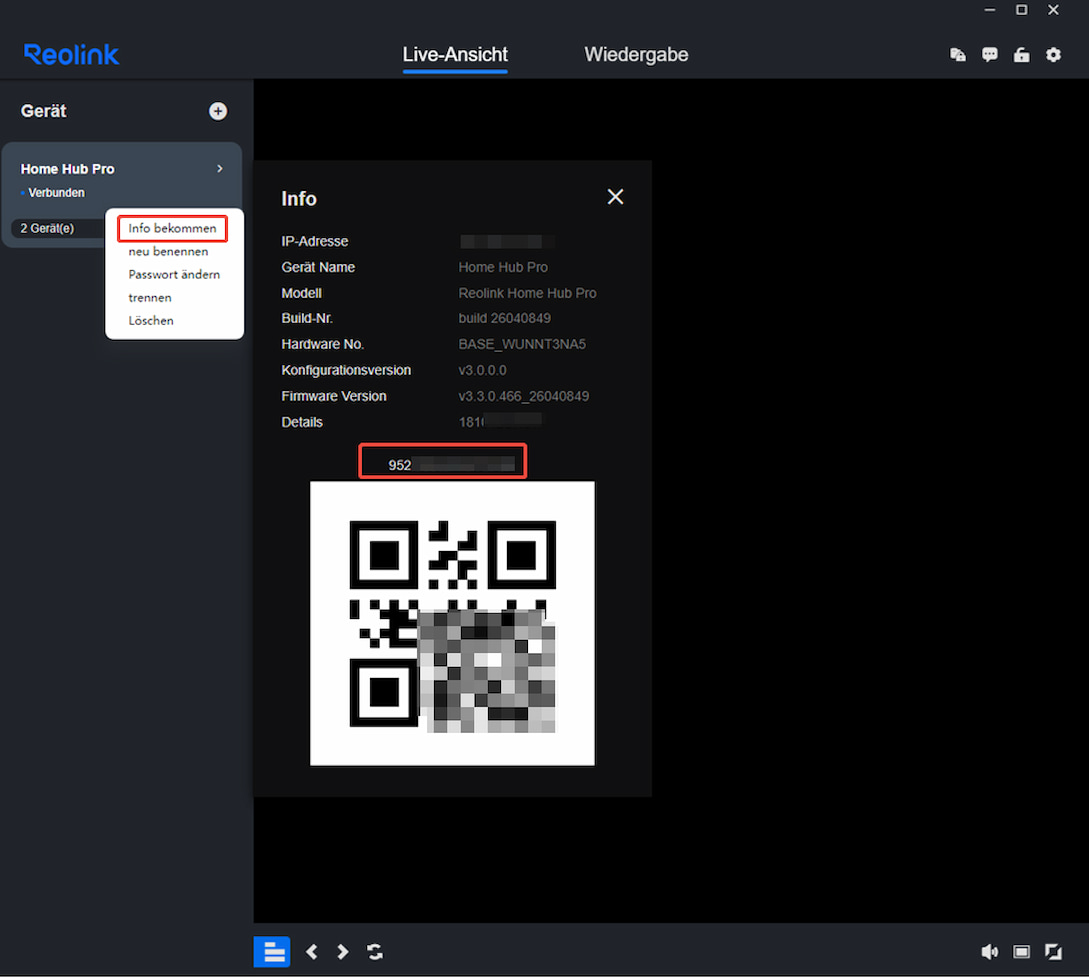1089x978 pixels.
Task: Go to the previous camera page
Action: point(312,952)
